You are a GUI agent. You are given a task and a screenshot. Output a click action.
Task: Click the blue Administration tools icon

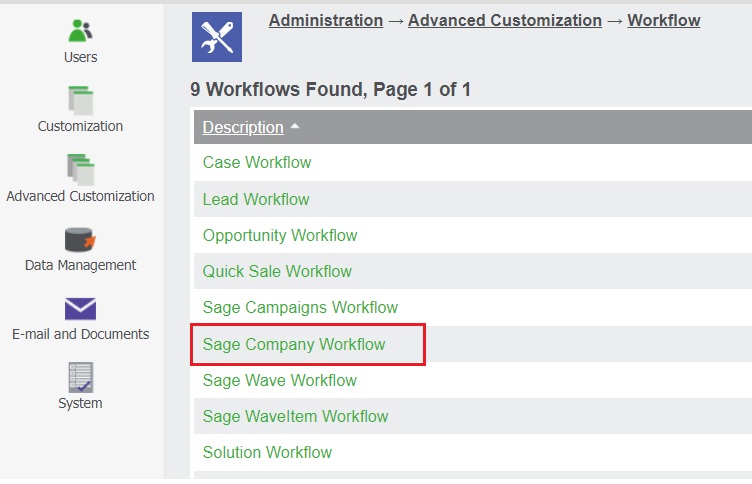point(216,37)
